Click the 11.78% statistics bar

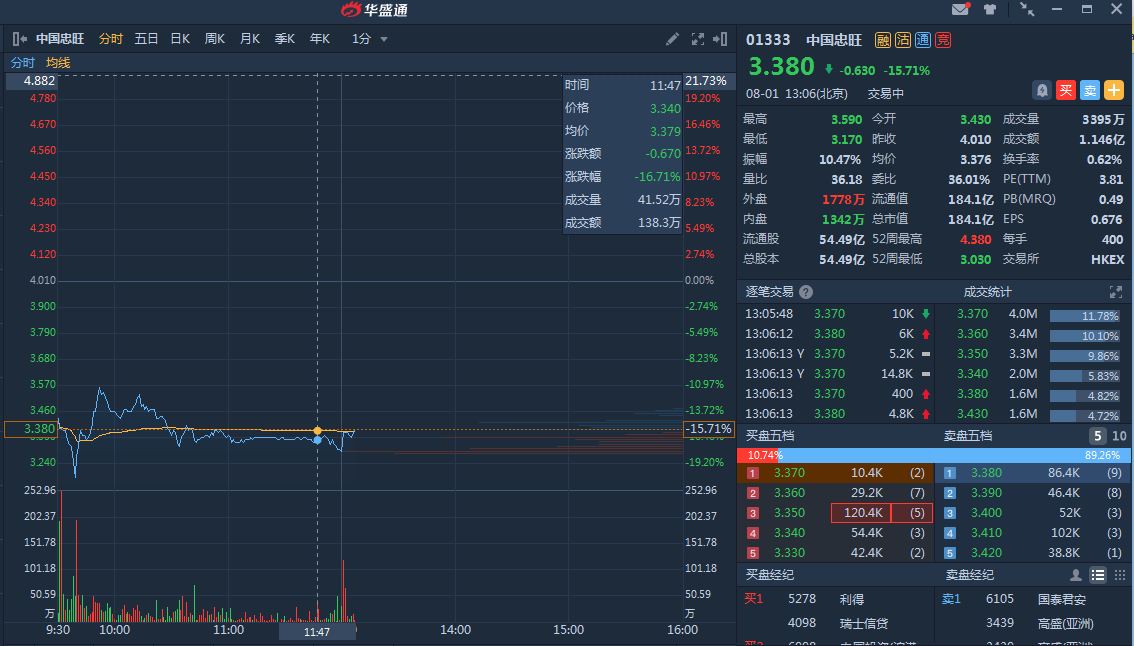click(x=1084, y=316)
